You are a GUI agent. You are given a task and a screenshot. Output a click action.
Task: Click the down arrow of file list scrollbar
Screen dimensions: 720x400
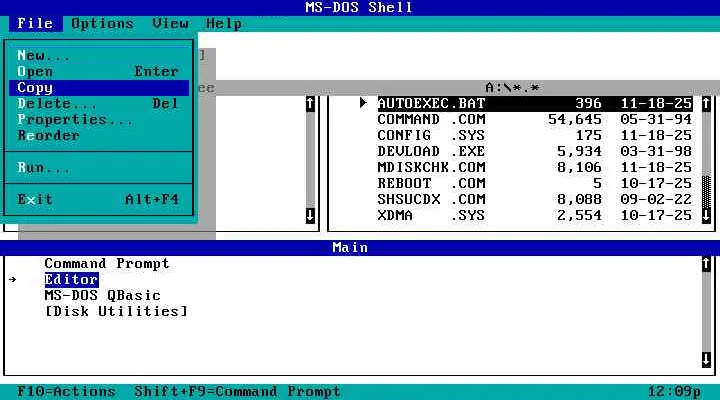point(706,215)
